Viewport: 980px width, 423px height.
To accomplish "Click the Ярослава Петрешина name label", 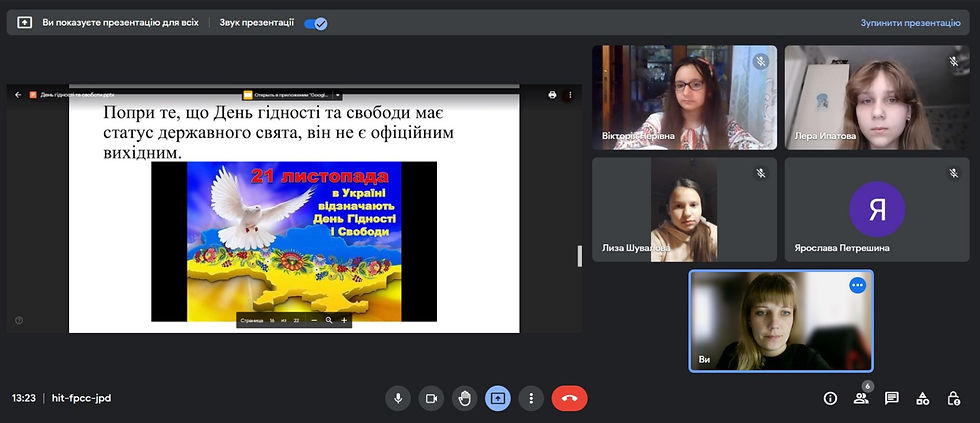I will coord(842,248).
